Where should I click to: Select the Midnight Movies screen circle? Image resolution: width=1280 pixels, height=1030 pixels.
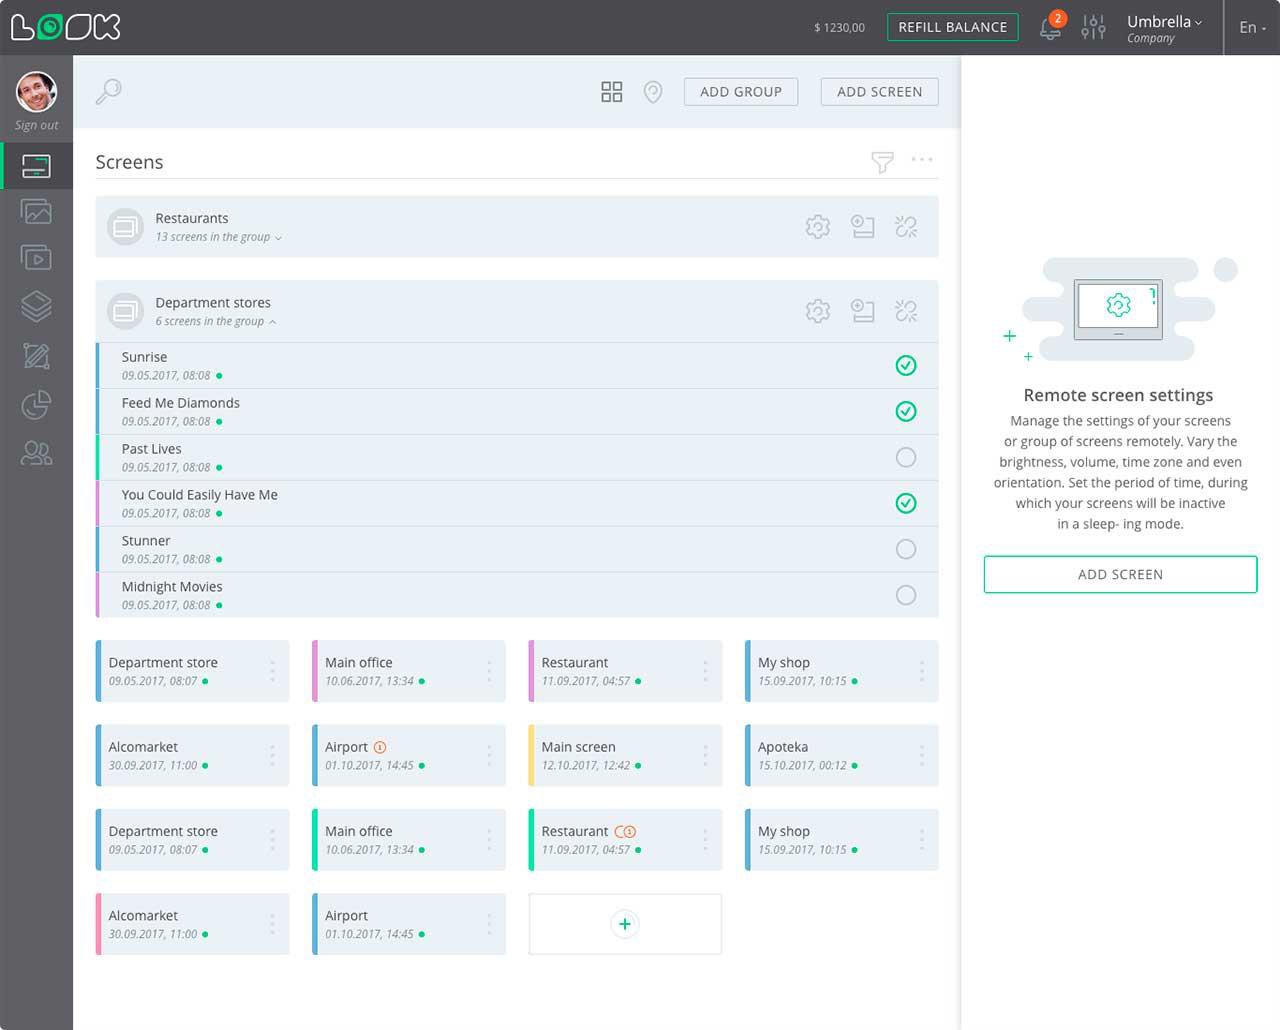(x=906, y=595)
